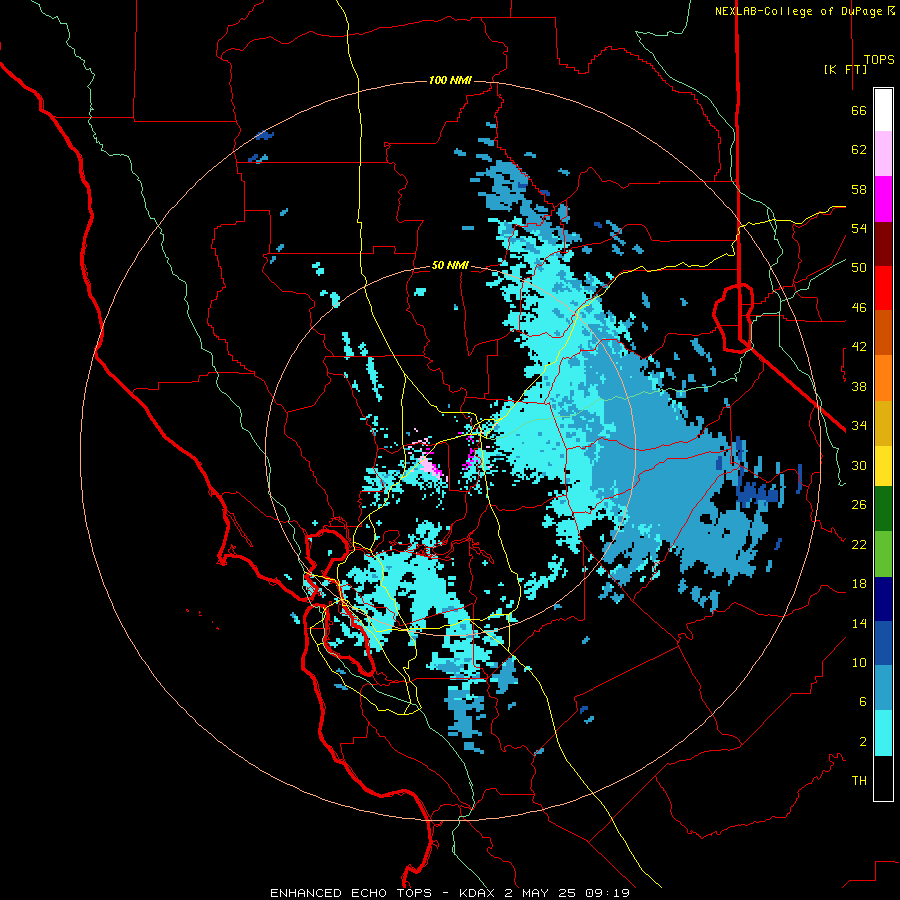Click the legend value '54'
The height and width of the screenshot is (900, 900).
pos(859,228)
